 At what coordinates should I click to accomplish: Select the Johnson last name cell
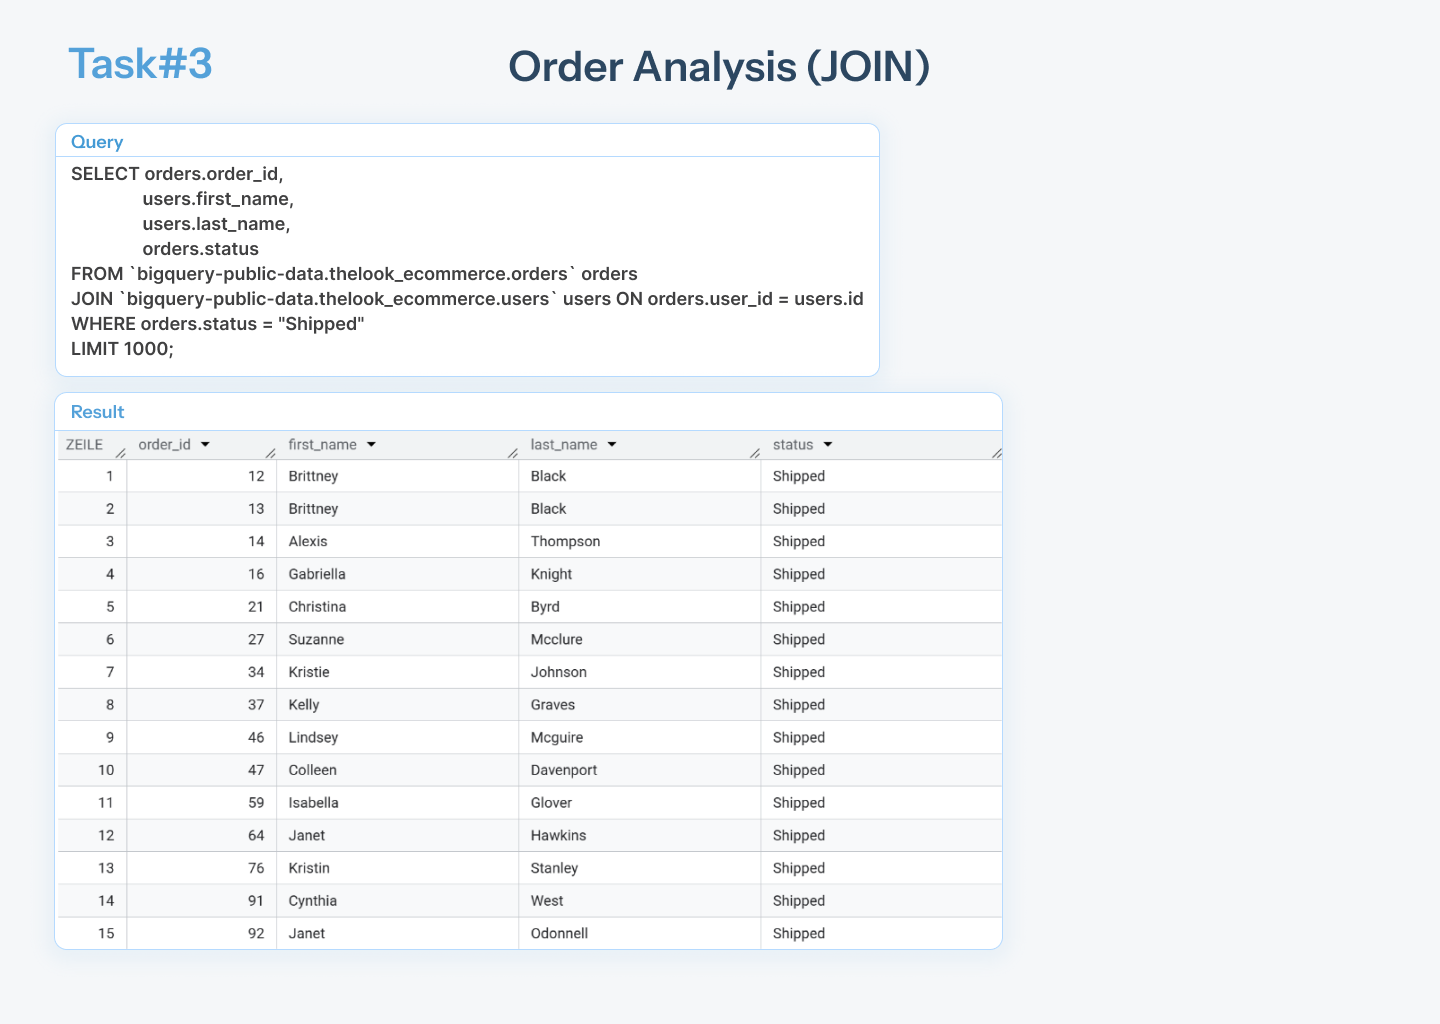click(640, 672)
